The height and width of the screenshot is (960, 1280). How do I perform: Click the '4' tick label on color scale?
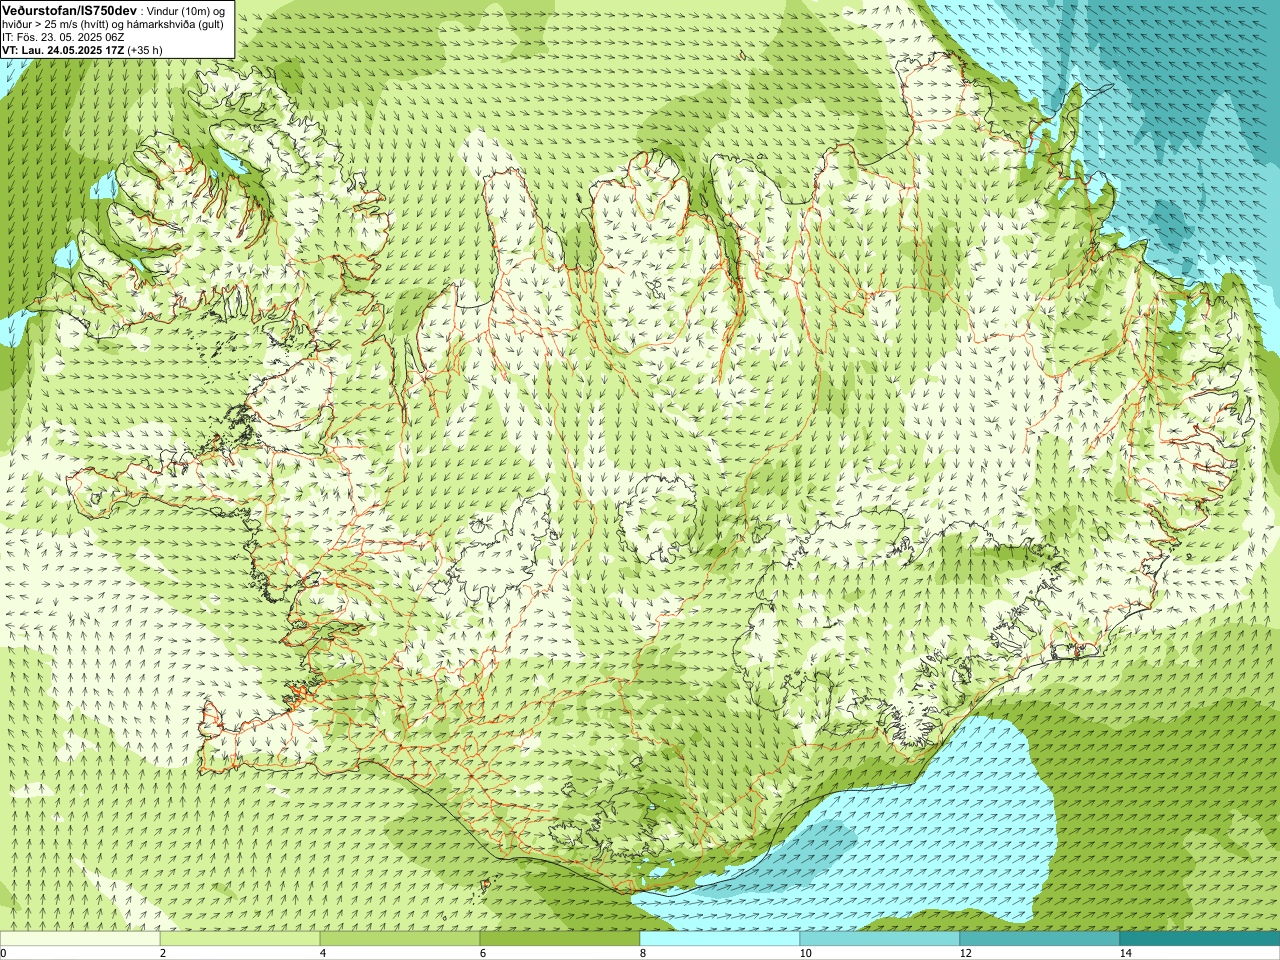[x=323, y=953]
